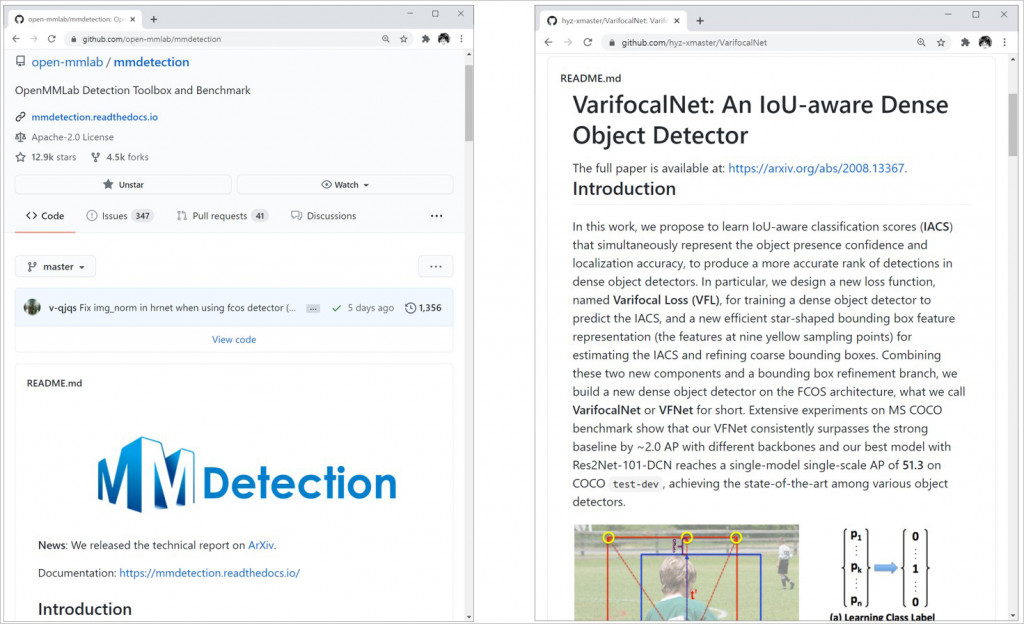1024x624 pixels.
Task: Open mmdetection repository name link
Action: 152,62
